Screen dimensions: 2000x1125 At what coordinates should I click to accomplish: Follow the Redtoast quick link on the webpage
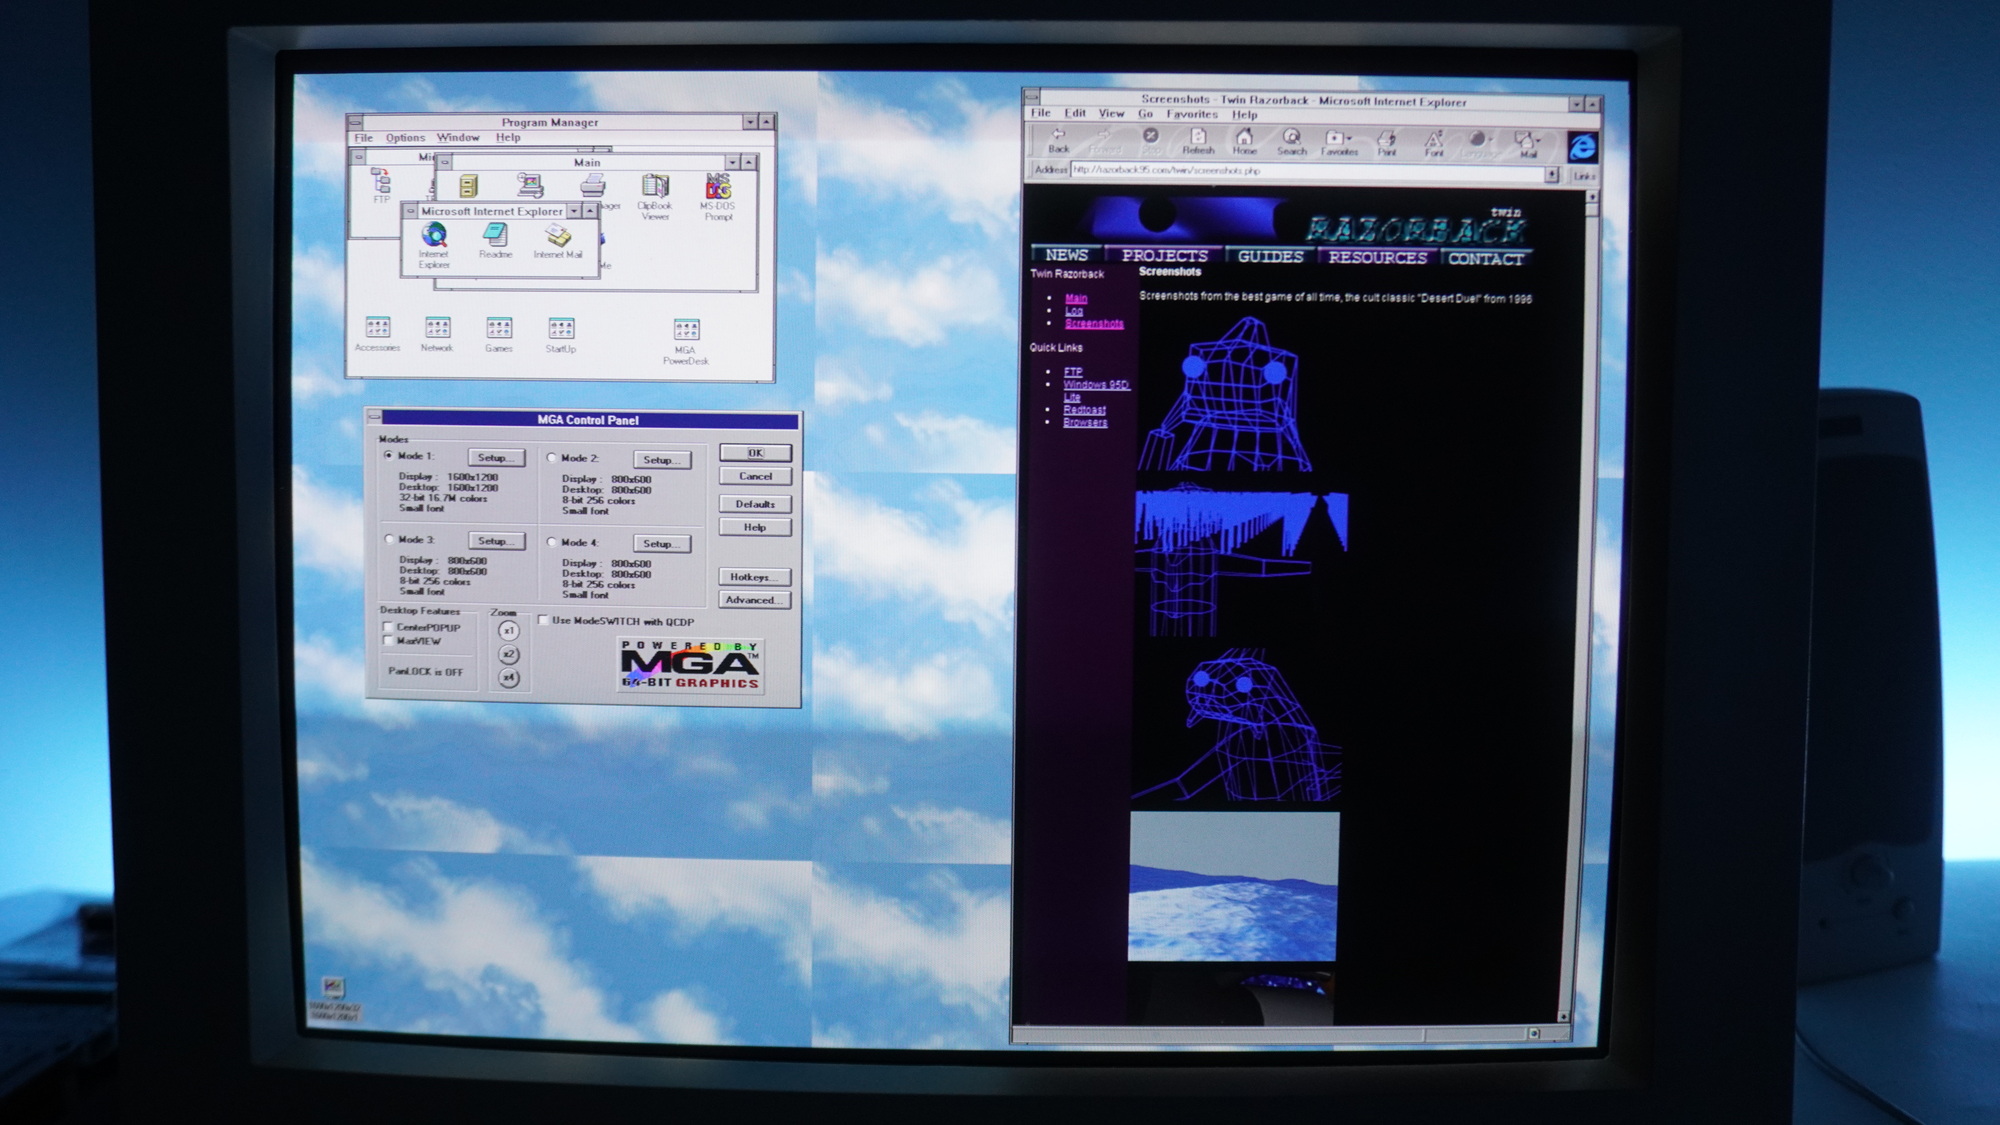(1084, 410)
